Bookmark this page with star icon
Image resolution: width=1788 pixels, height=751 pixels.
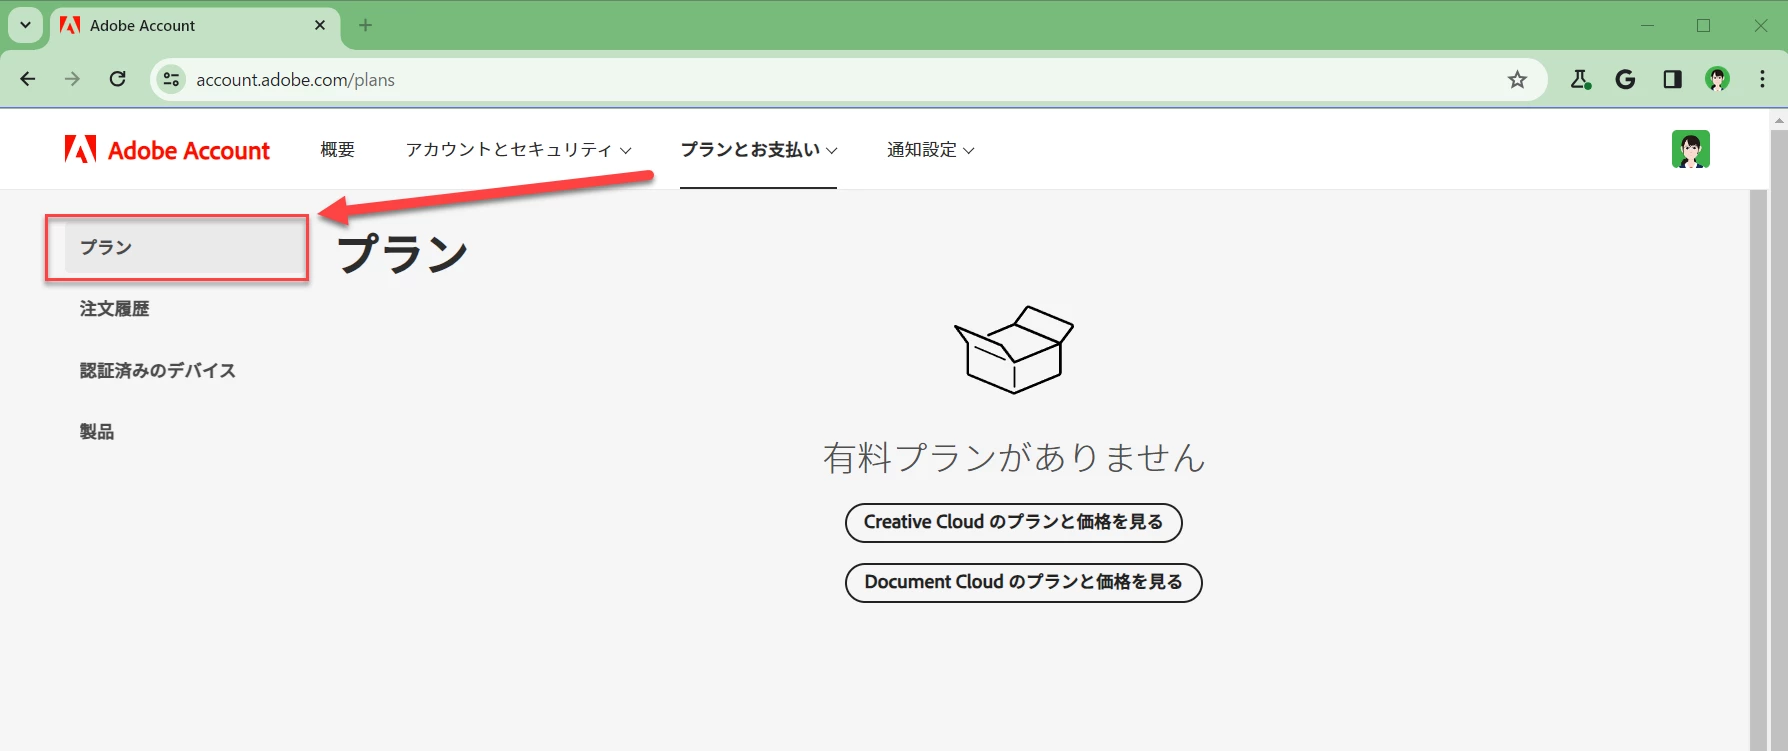[1517, 79]
